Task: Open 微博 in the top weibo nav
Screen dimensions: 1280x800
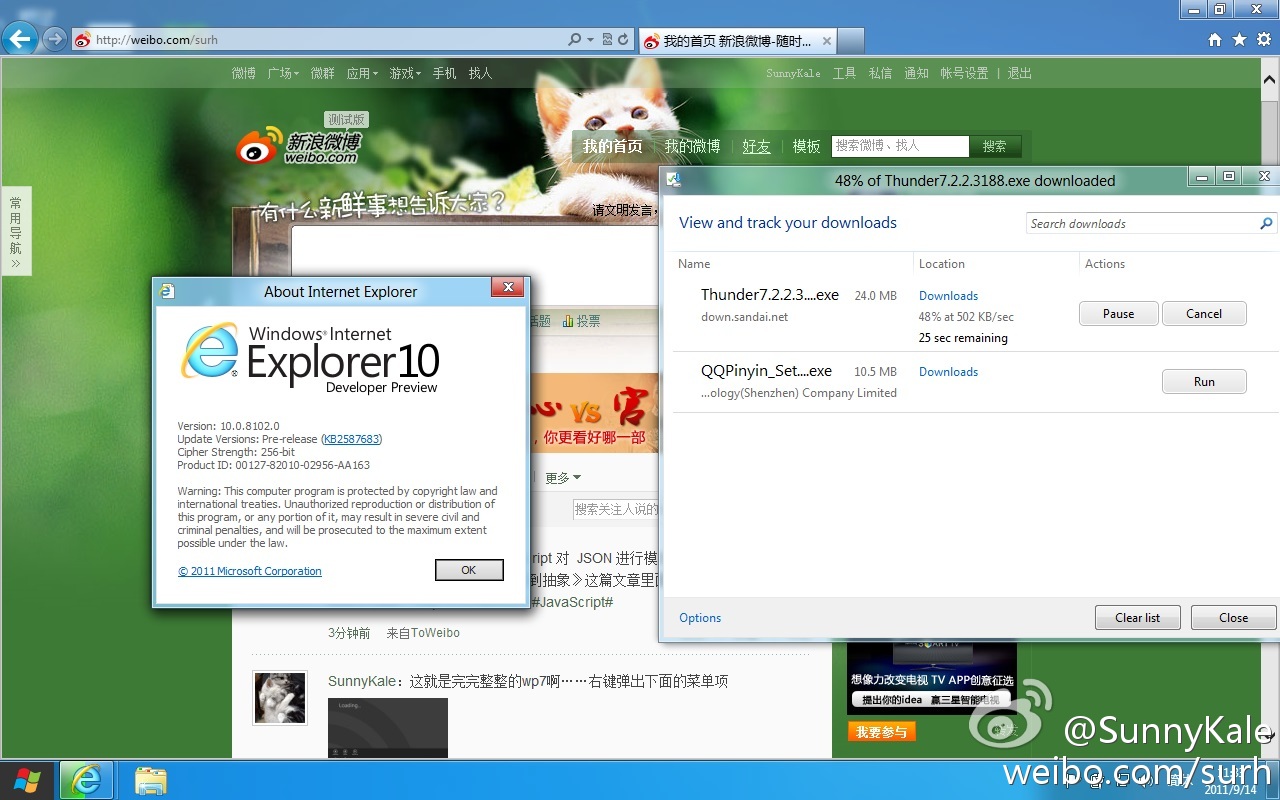Action: tap(243, 73)
